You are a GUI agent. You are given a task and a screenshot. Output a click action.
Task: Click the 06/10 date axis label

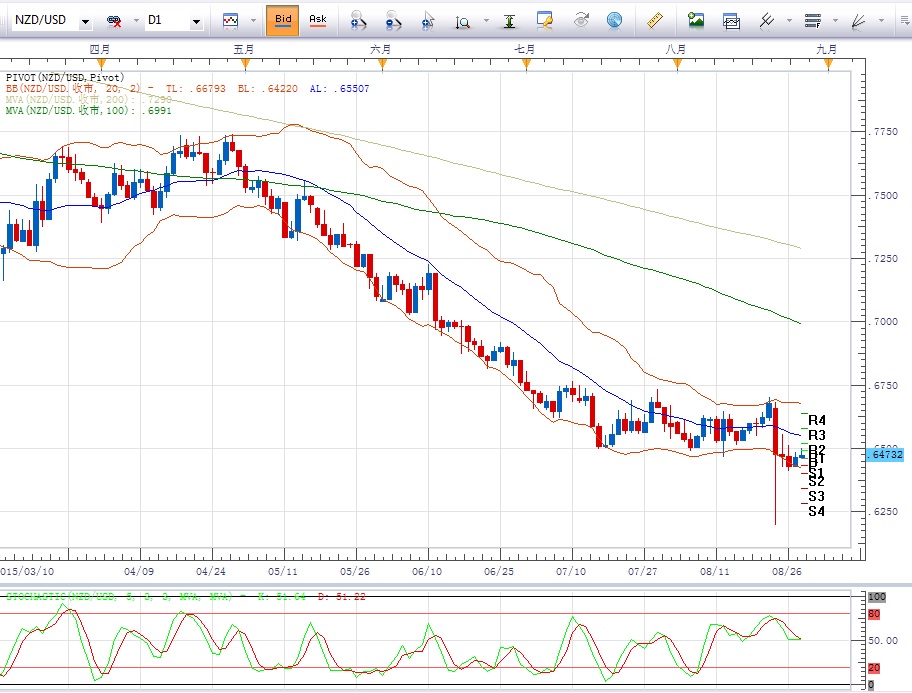pos(427,571)
